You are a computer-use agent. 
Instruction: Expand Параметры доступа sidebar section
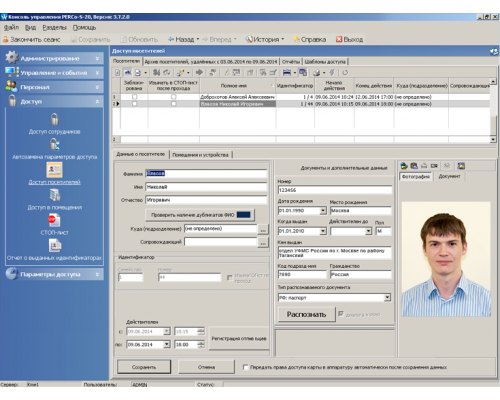click(54, 274)
